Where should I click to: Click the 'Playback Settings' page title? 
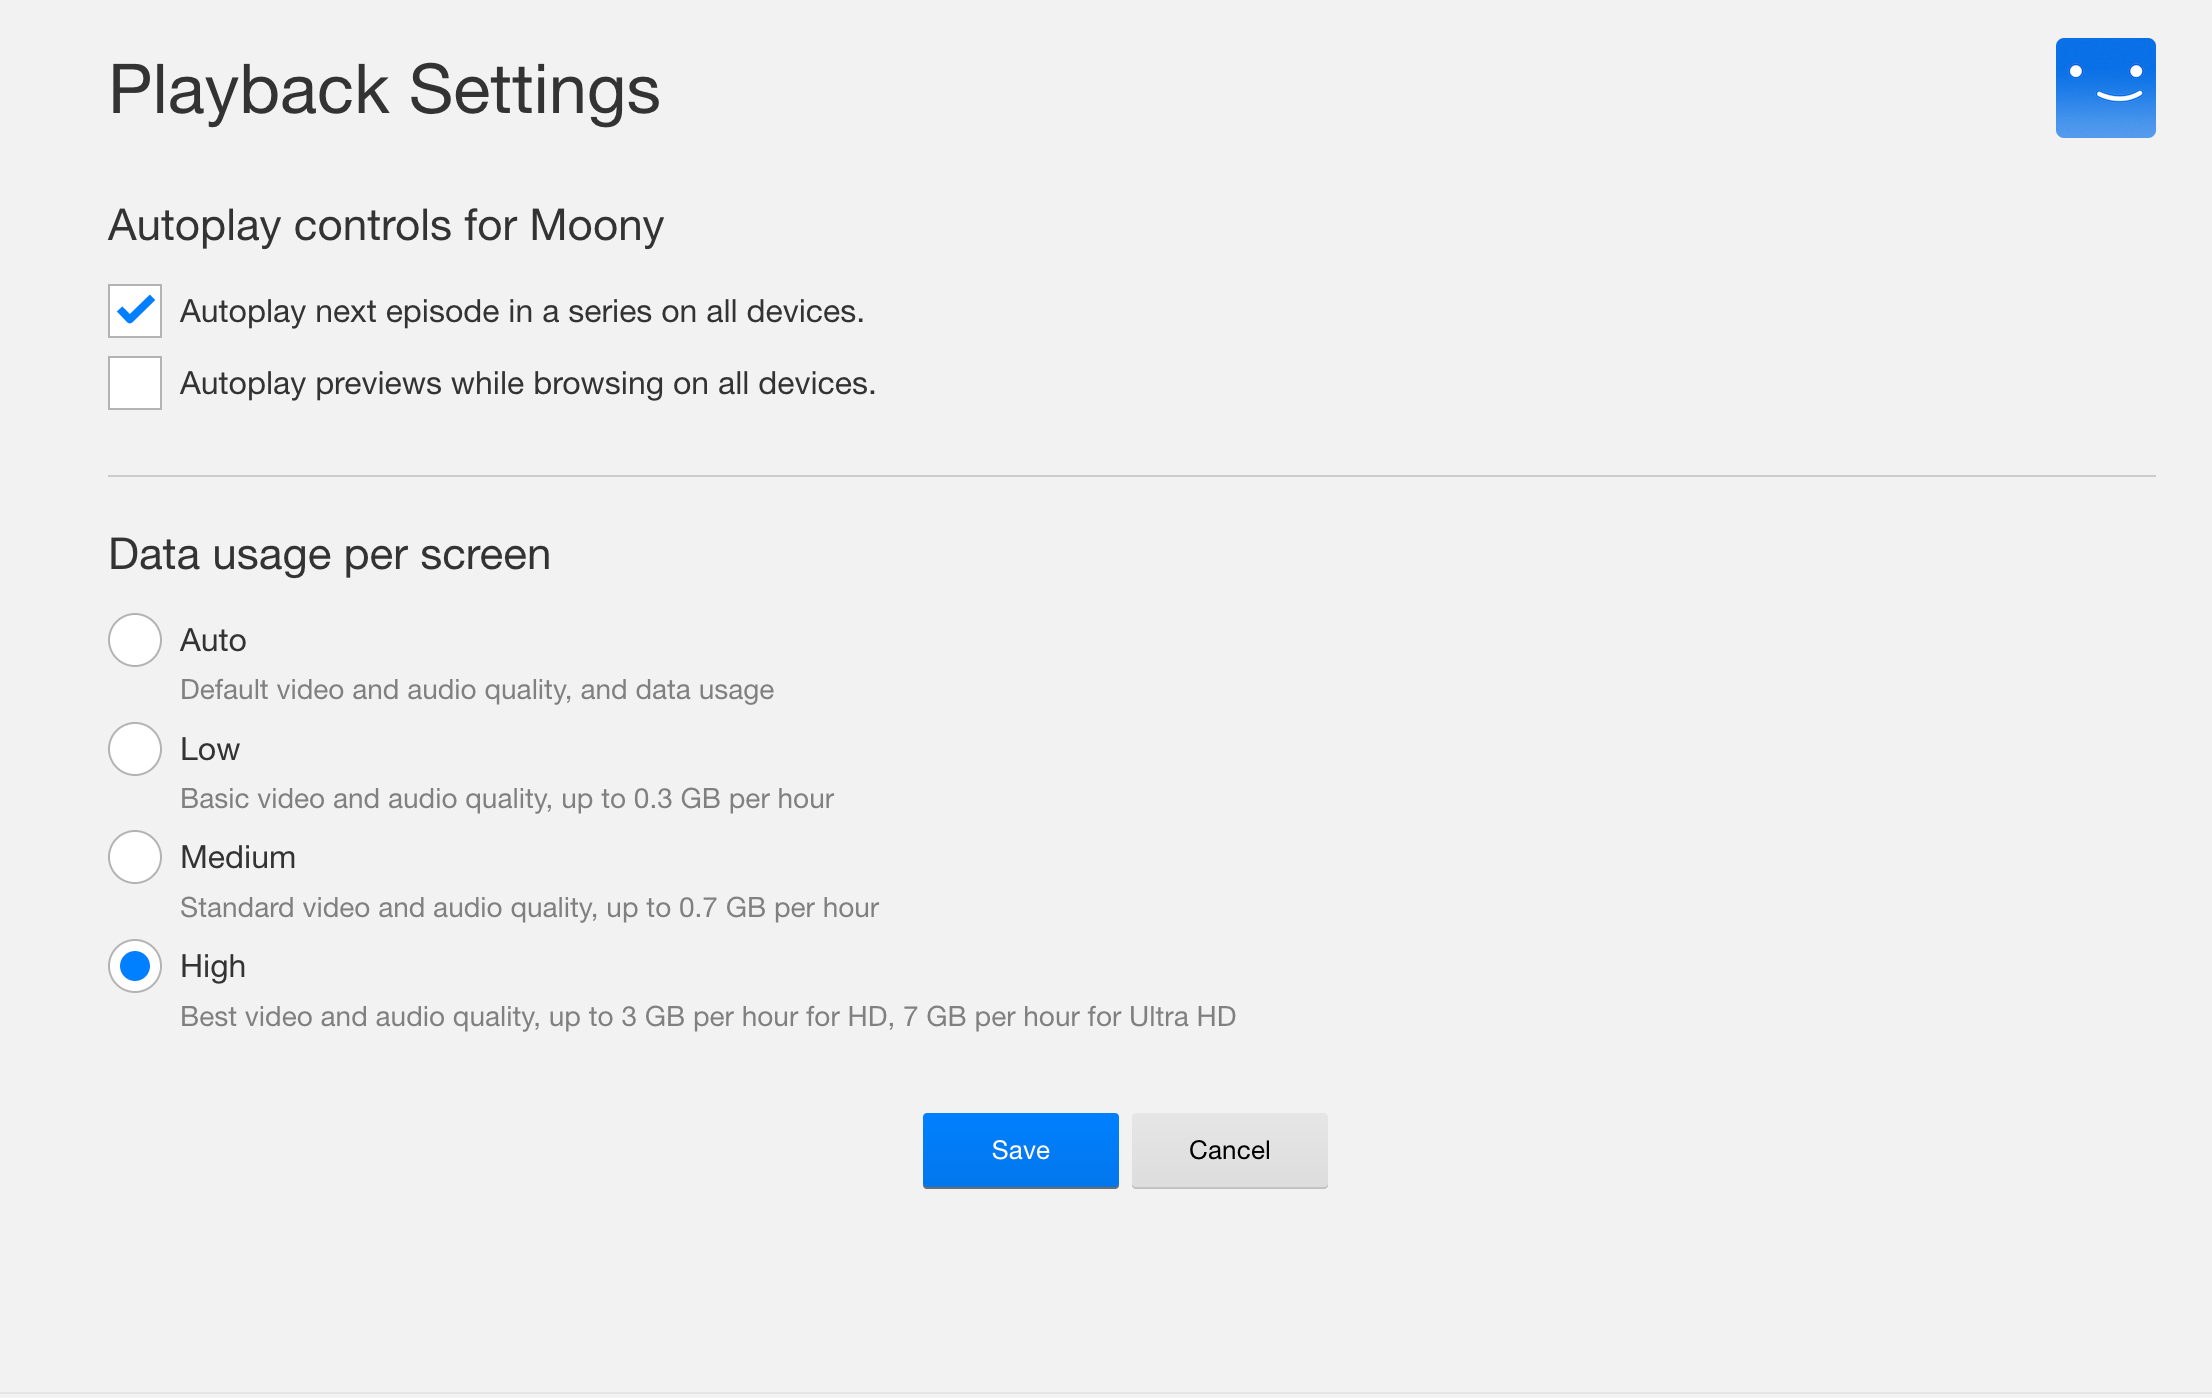click(384, 90)
